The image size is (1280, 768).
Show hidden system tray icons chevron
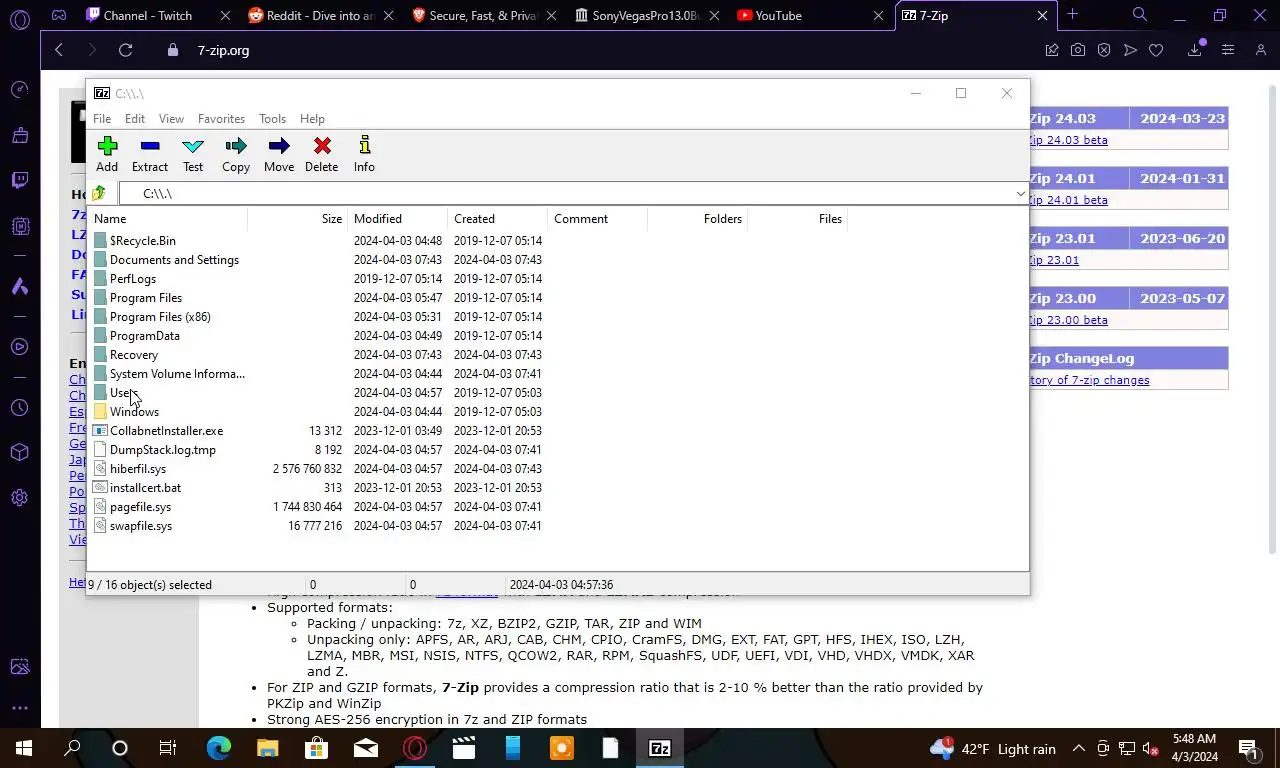click(x=1079, y=748)
